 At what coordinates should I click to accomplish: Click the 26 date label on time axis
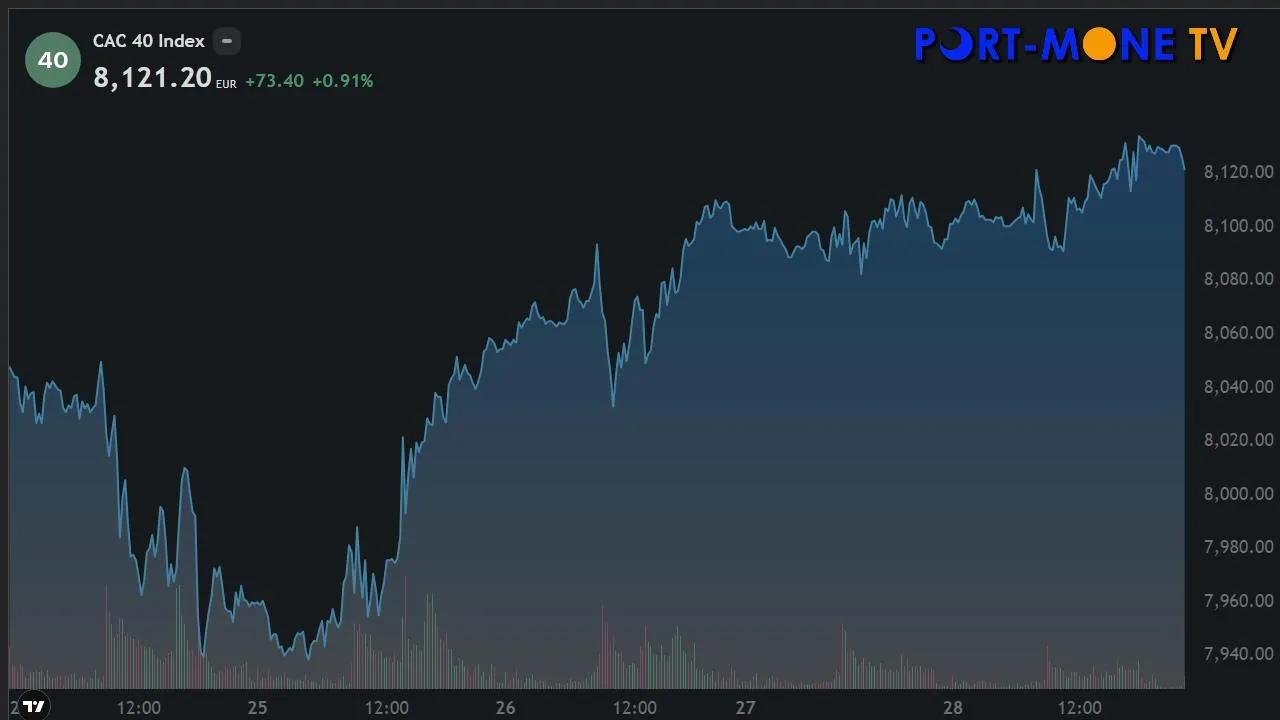coord(505,707)
